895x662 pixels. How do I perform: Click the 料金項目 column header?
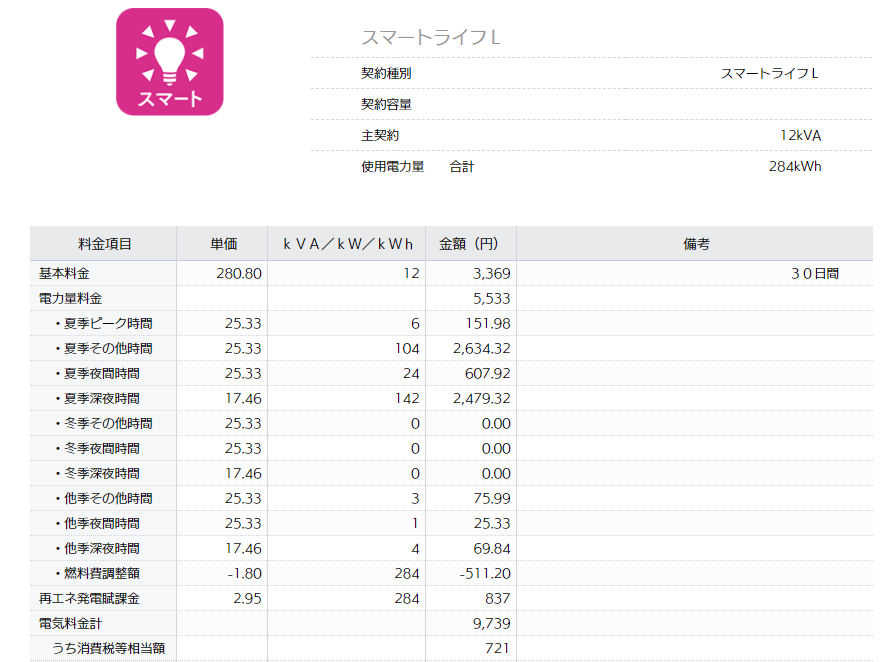104,244
